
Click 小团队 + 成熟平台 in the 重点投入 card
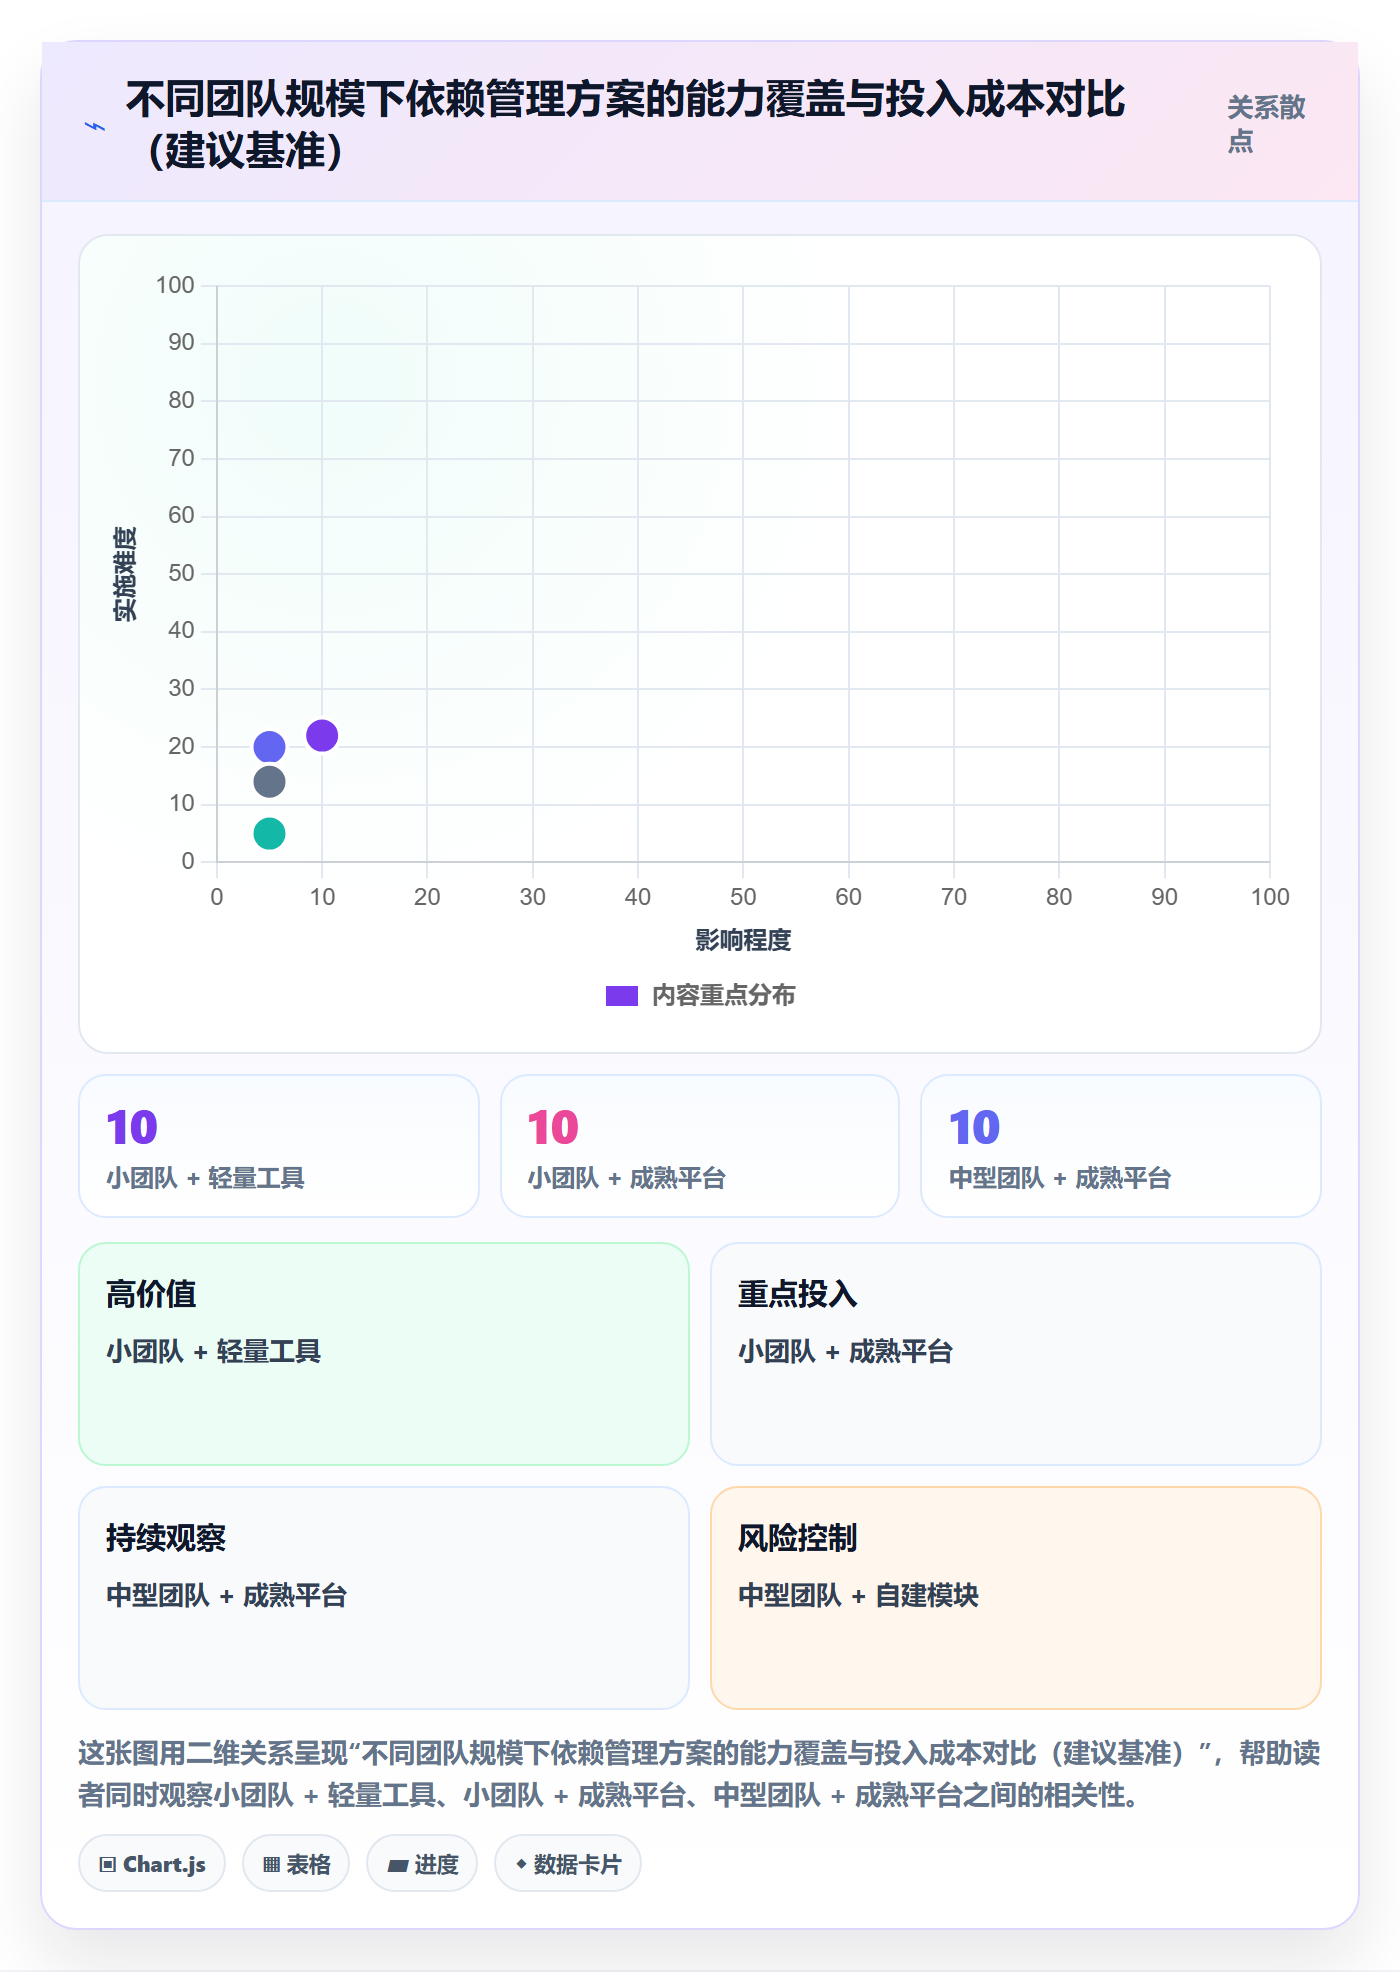845,1351
